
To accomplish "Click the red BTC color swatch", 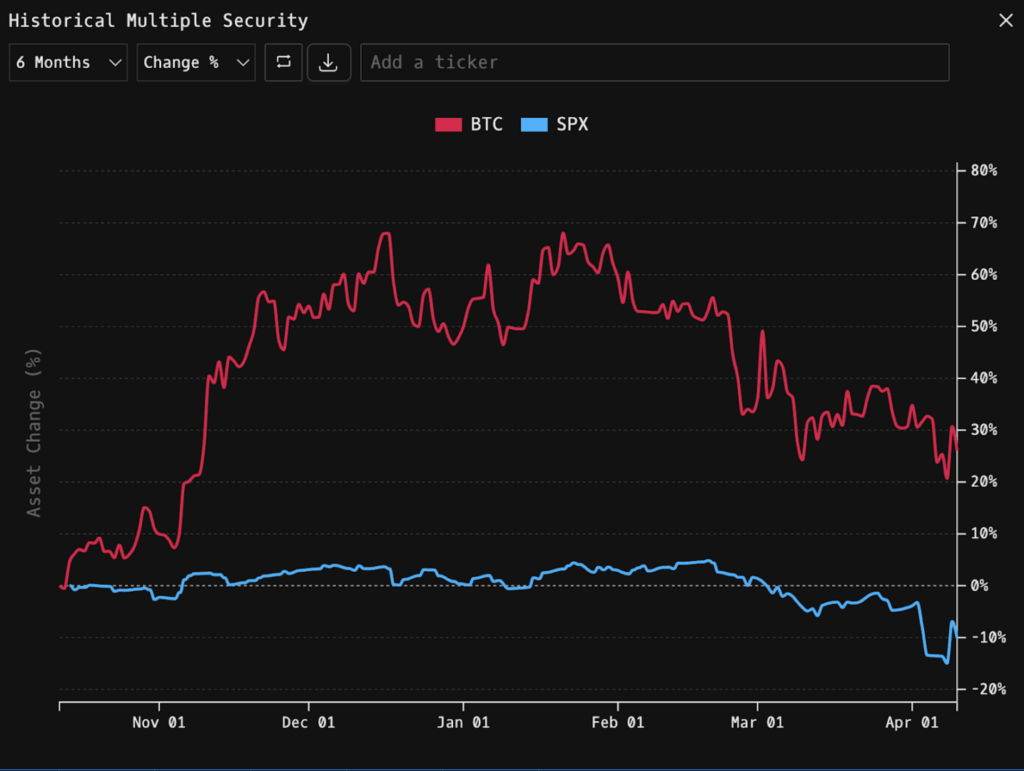I will [449, 124].
